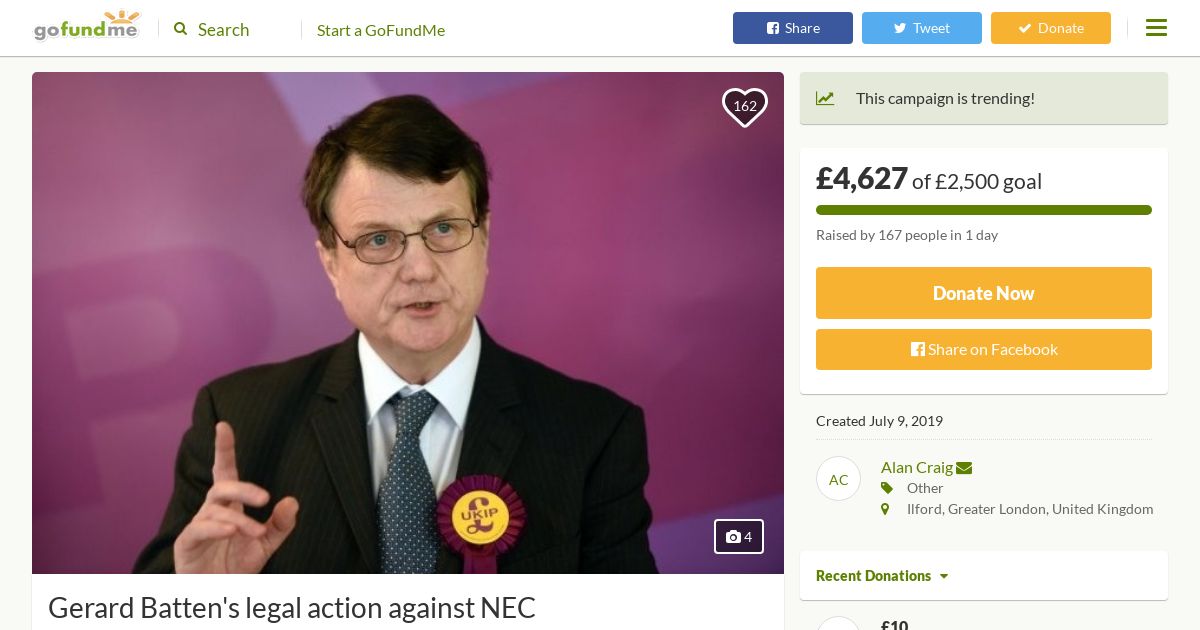Click Share on Facebook button
Image resolution: width=1200 pixels, height=630 pixels.
983,349
